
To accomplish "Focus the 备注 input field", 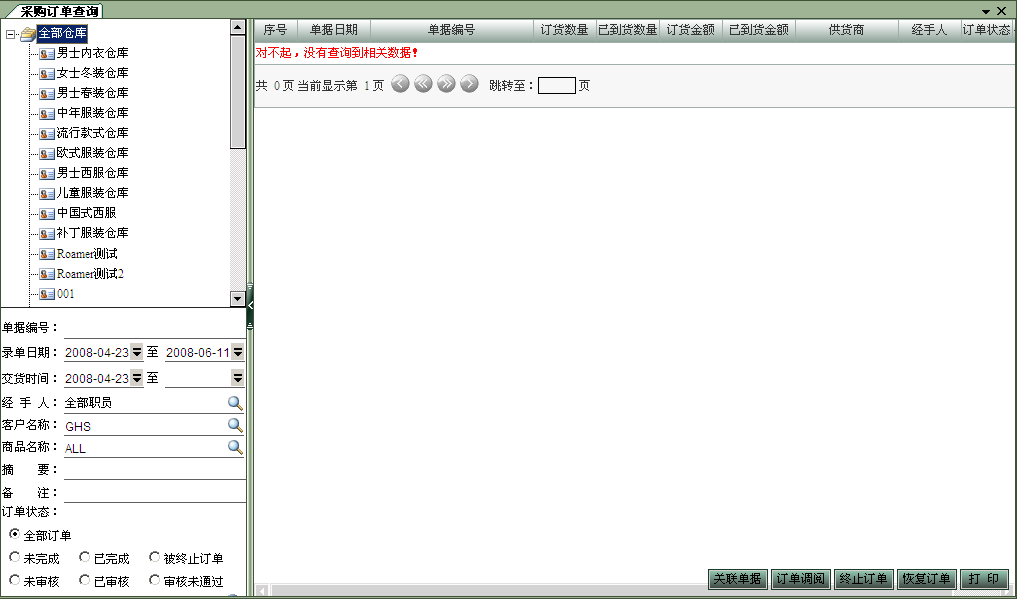I will (154, 493).
